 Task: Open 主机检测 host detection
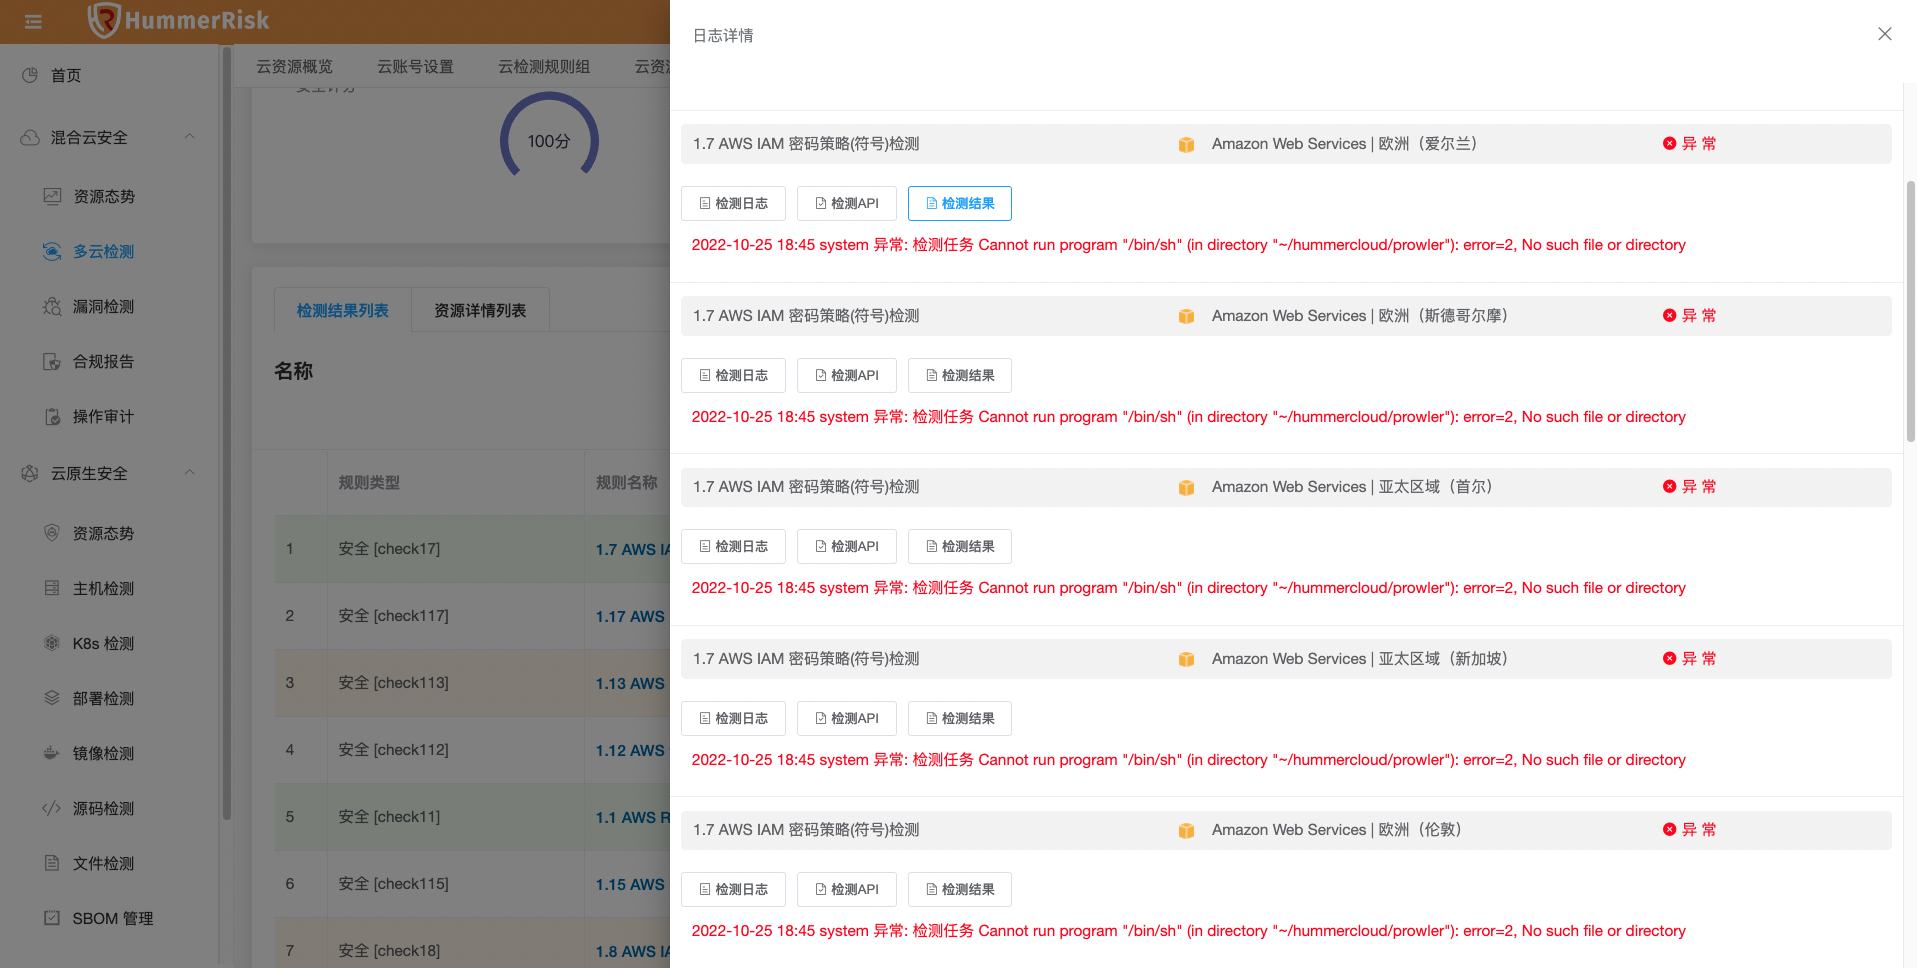(x=104, y=588)
